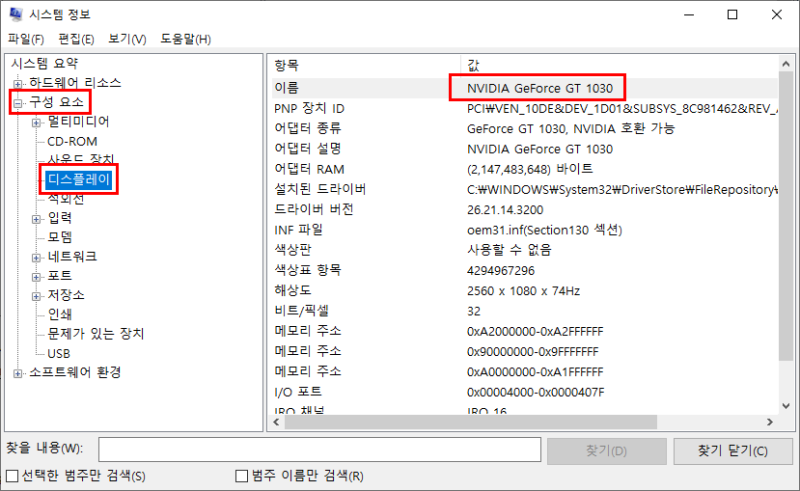Click the I/O 포트 row
The height and width of the screenshot is (491, 800).
[523, 392]
